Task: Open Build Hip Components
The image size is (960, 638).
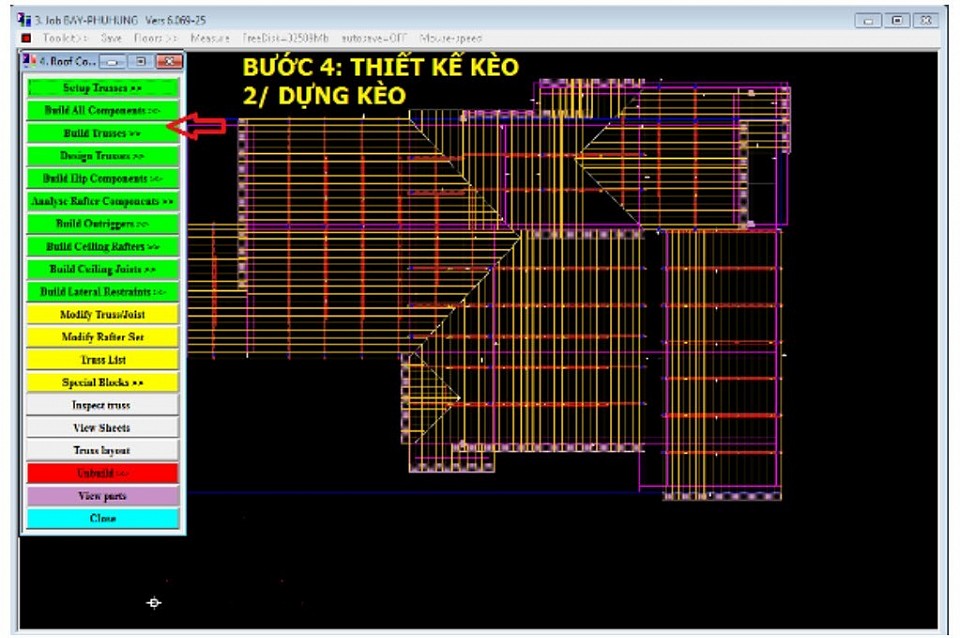Action: pos(101,179)
